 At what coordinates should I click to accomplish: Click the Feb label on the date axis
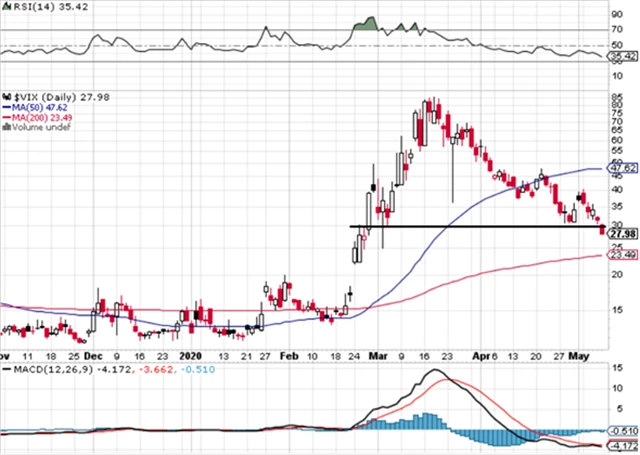(x=288, y=355)
